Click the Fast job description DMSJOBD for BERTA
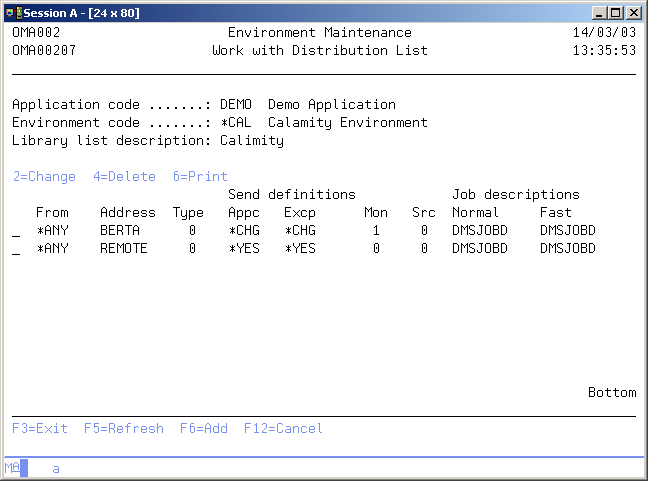 567,230
